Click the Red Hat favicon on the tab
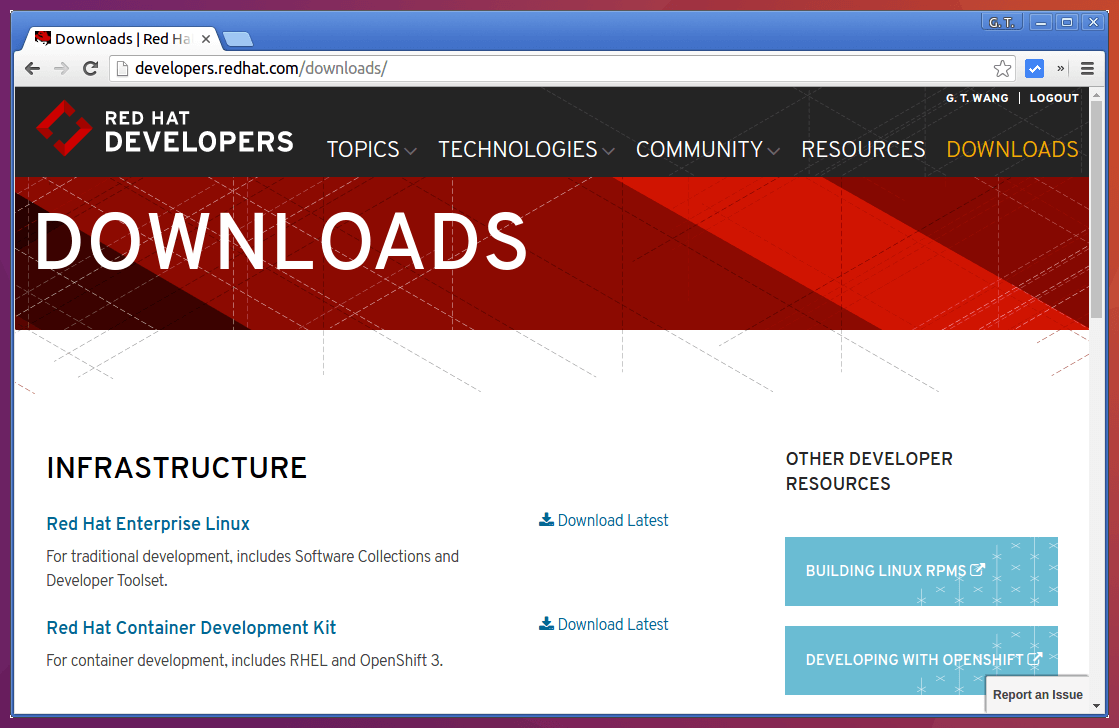1119x728 pixels. click(x=42, y=38)
